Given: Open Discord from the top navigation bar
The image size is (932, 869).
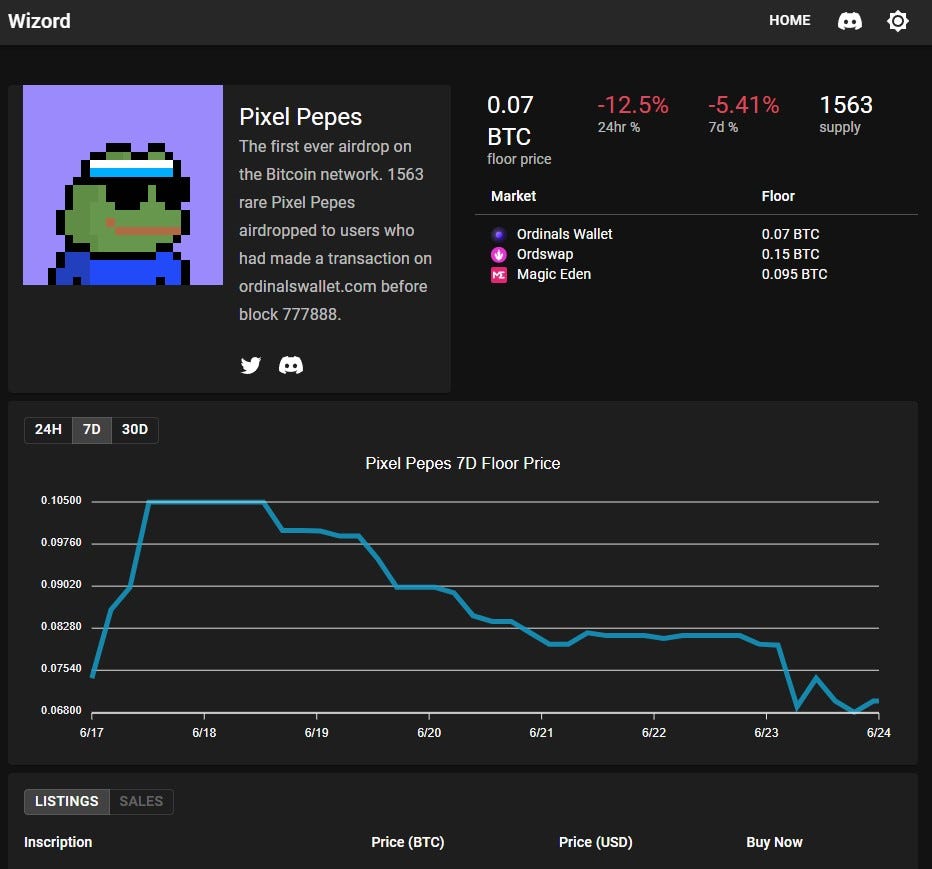Looking at the screenshot, I should click(849, 21).
